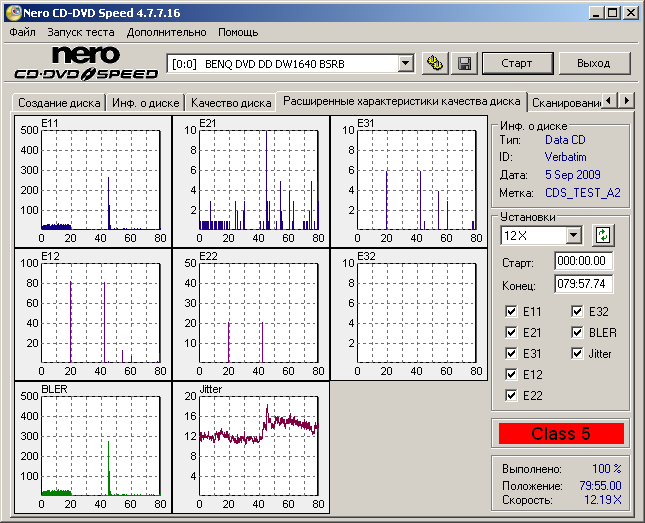Switch to the Качество диска tab
Viewport: 645px width, 523px height.
point(231,103)
